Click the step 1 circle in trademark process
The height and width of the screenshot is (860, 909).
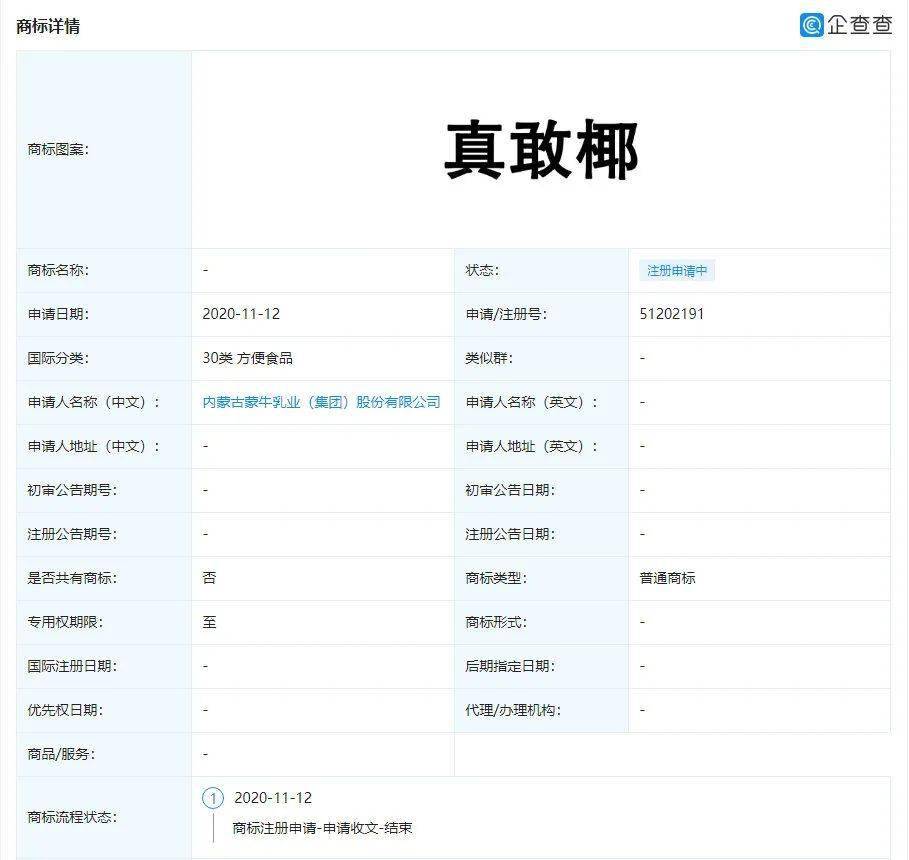(x=213, y=798)
